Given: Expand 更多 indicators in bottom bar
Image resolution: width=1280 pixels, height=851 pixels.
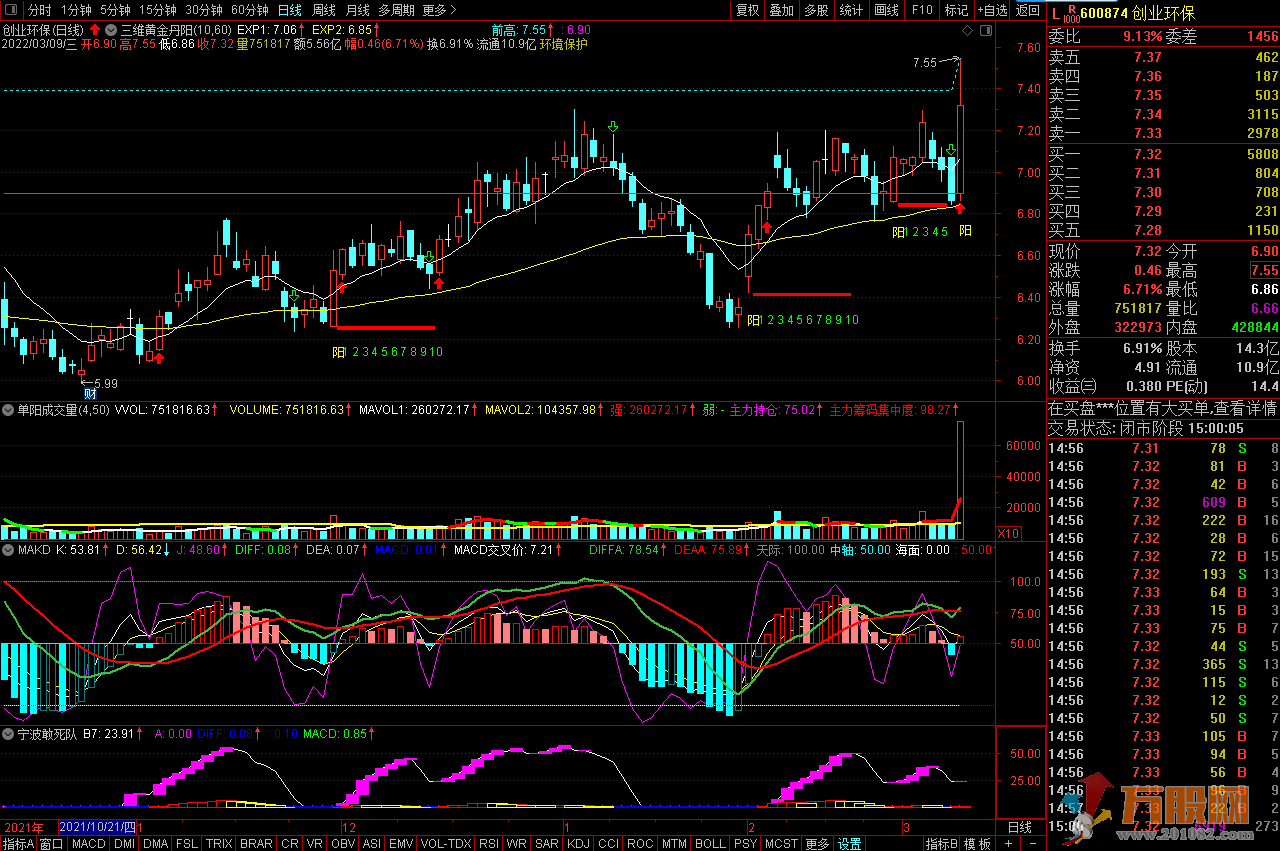Looking at the screenshot, I should (x=817, y=843).
